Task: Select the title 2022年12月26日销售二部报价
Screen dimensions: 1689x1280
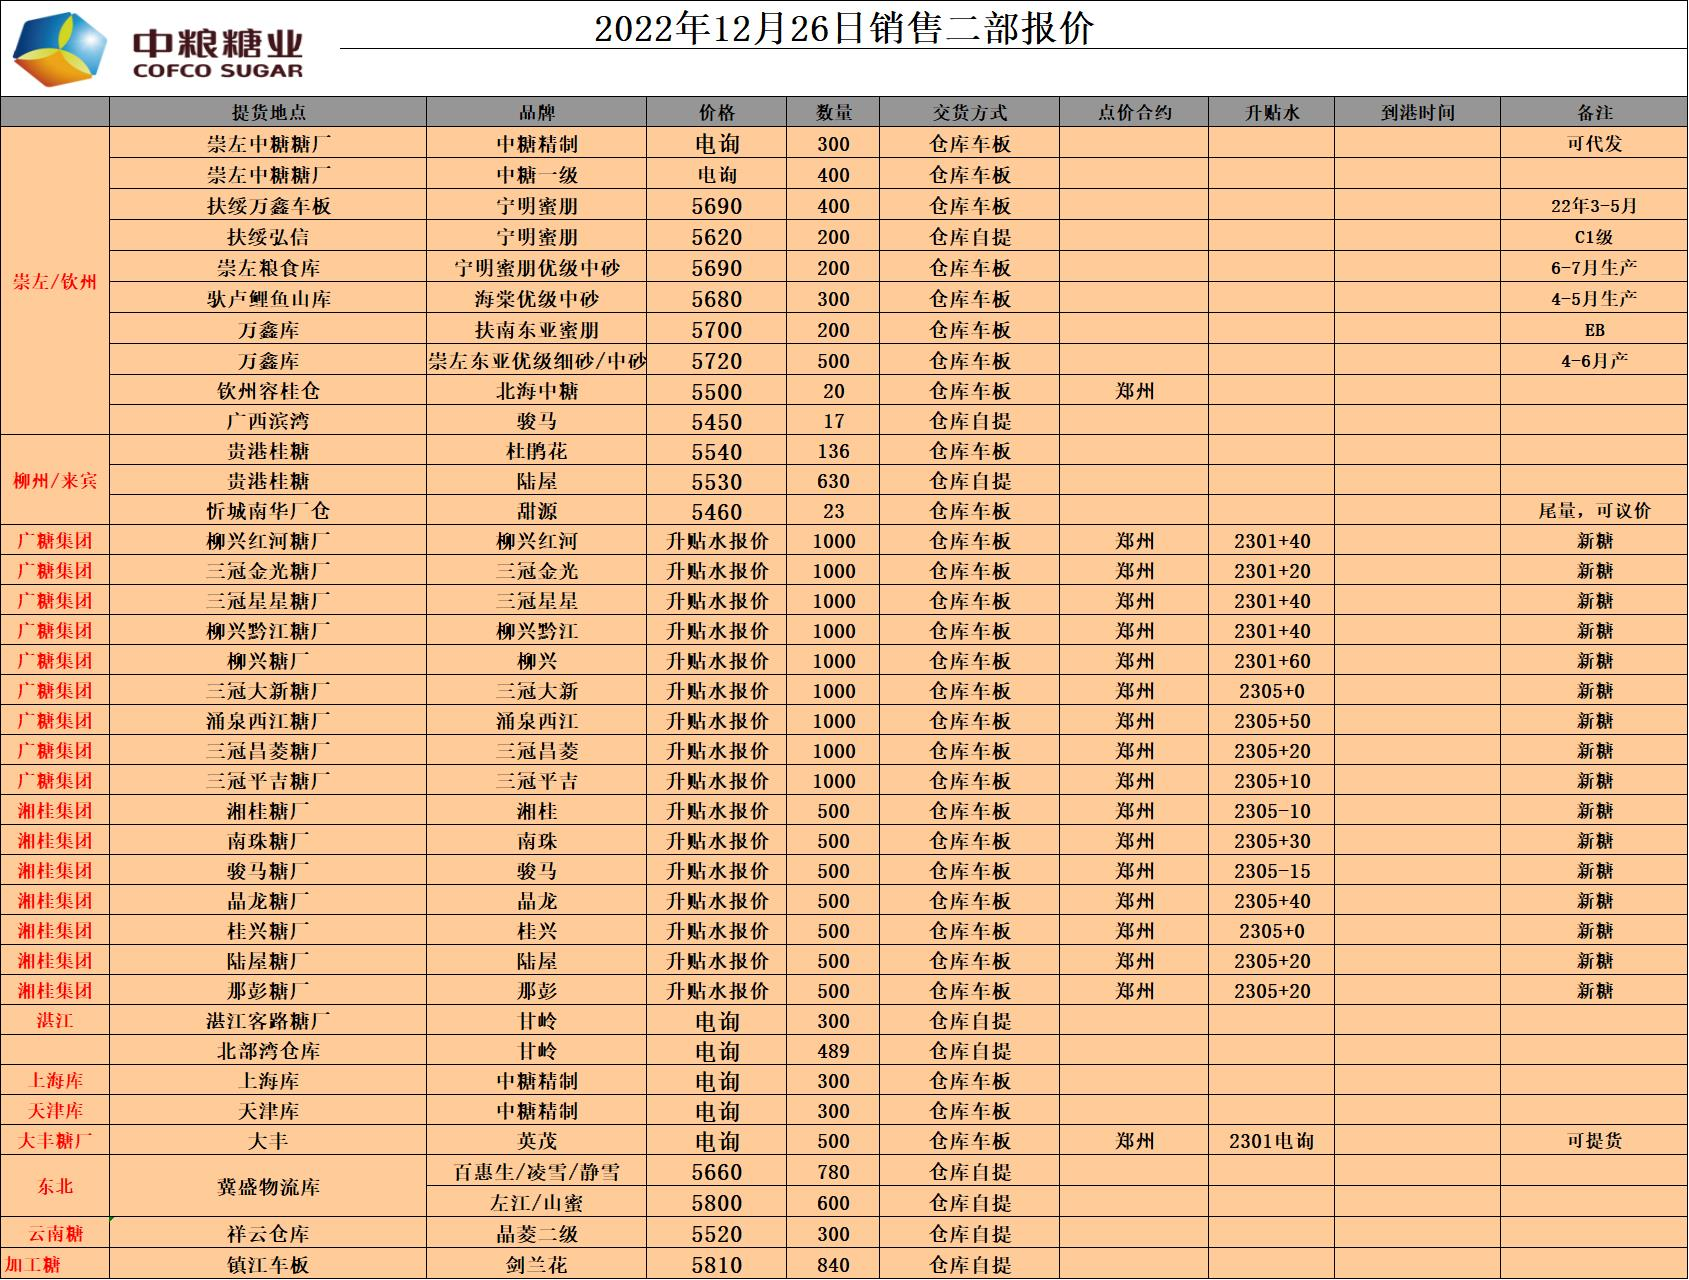Action: pyautogui.click(x=843, y=28)
